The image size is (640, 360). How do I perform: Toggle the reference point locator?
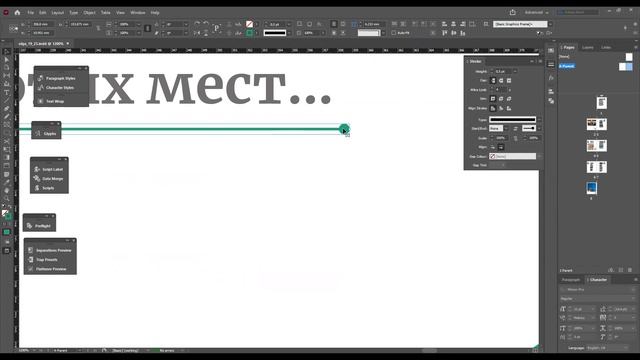tap(13, 28)
